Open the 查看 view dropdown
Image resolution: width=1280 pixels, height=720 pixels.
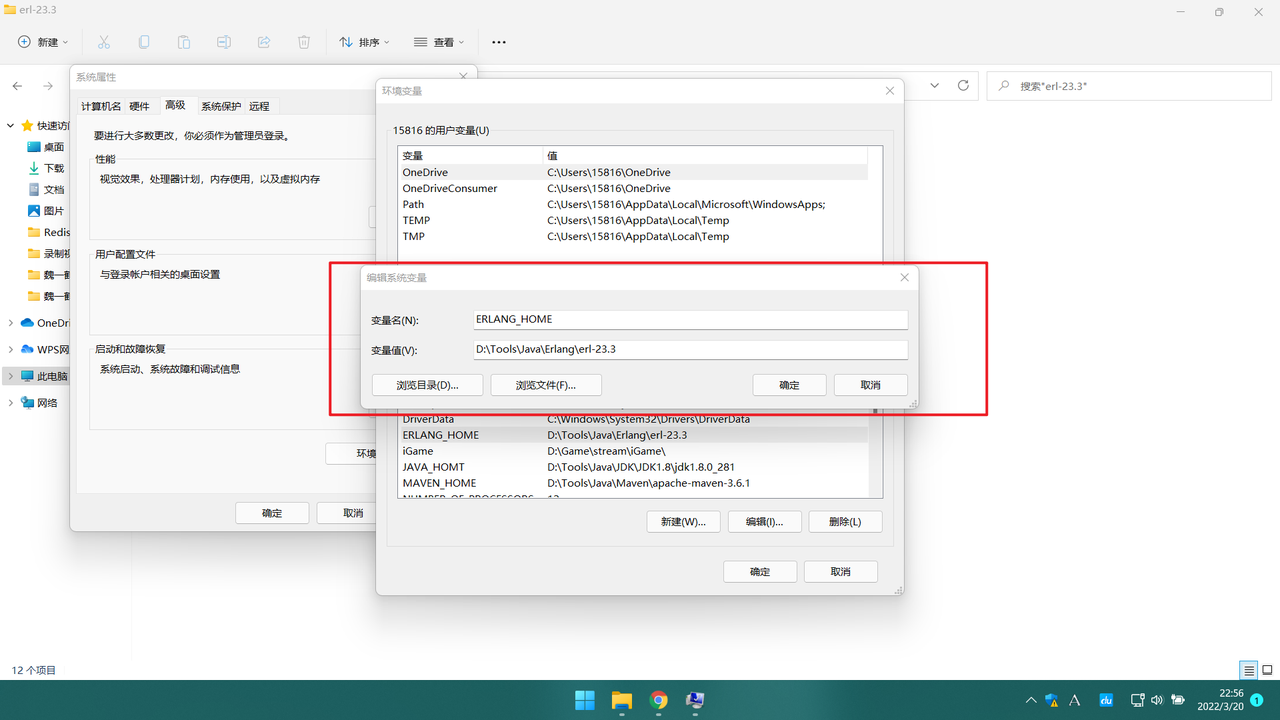(x=440, y=42)
